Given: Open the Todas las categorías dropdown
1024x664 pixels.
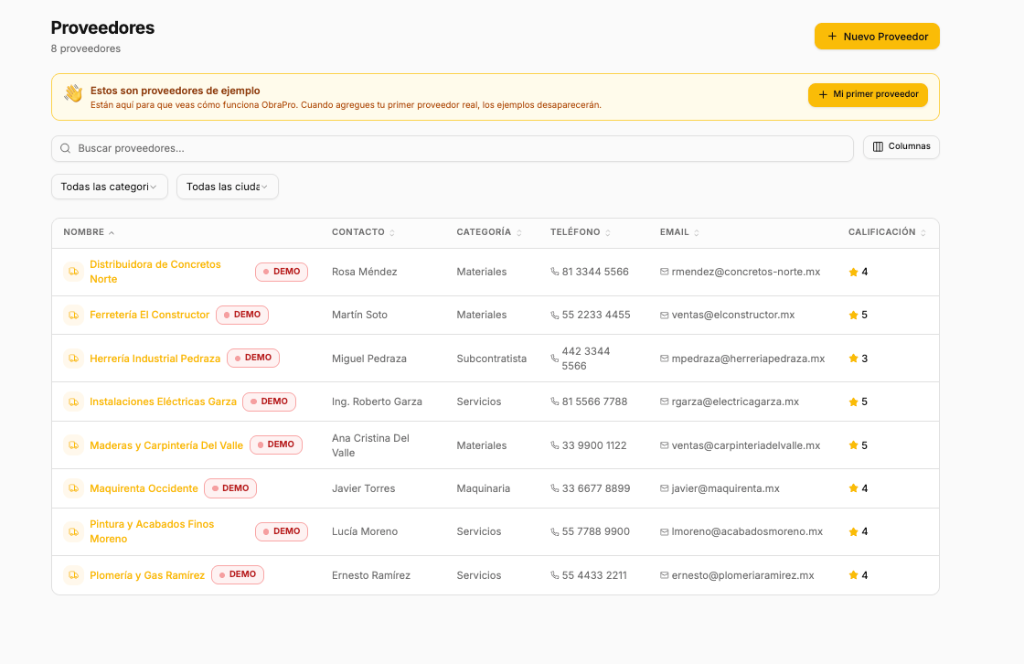Looking at the screenshot, I should pyautogui.click(x=109, y=187).
